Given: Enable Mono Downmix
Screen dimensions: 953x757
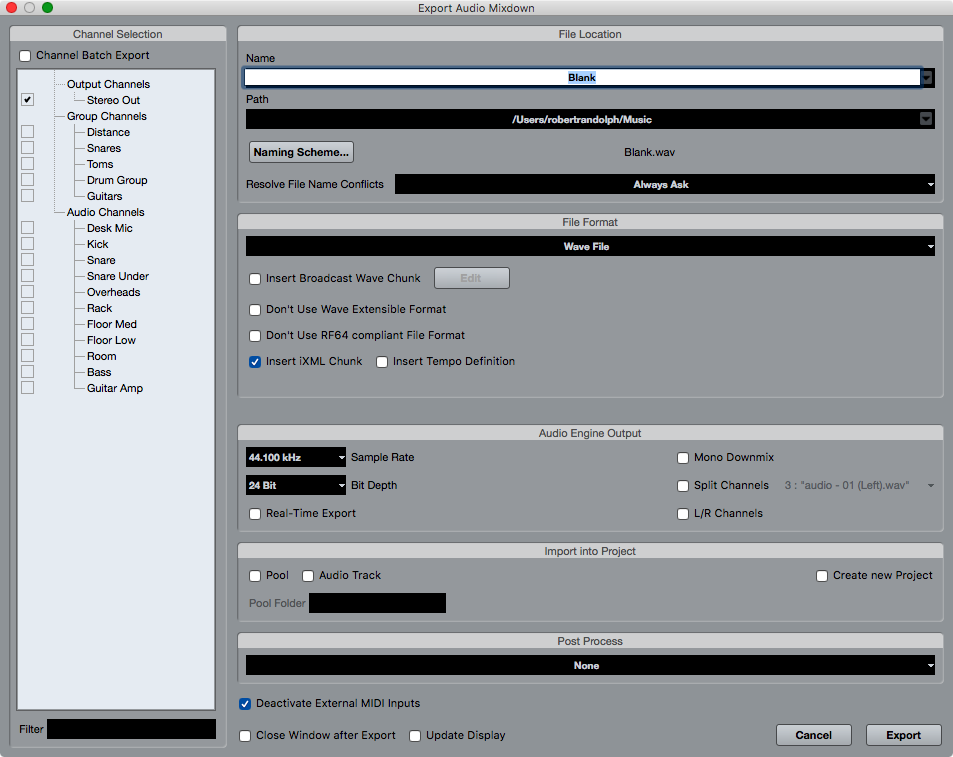Looking at the screenshot, I should (684, 457).
